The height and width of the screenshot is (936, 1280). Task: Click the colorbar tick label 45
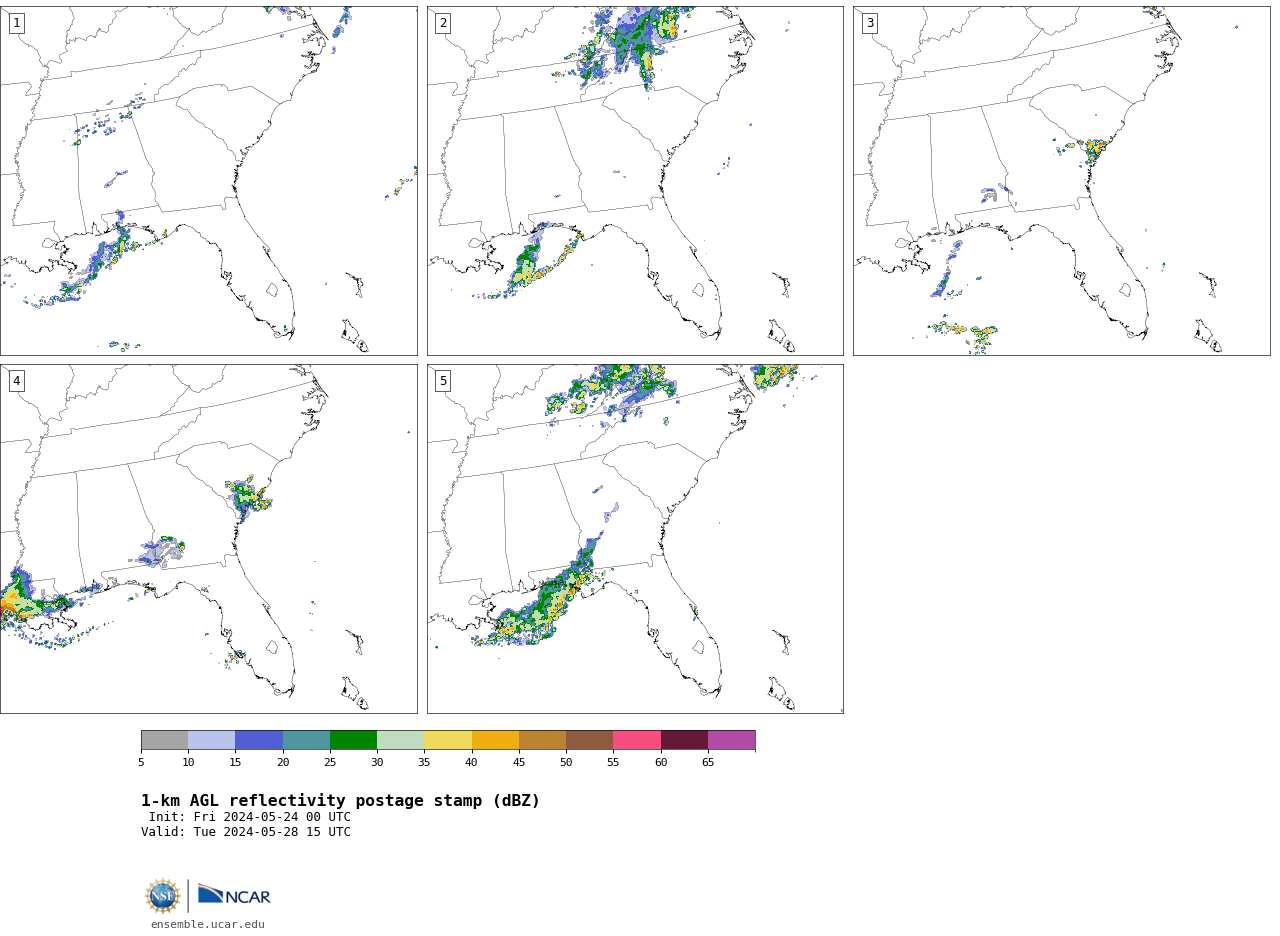pyautogui.click(x=519, y=763)
